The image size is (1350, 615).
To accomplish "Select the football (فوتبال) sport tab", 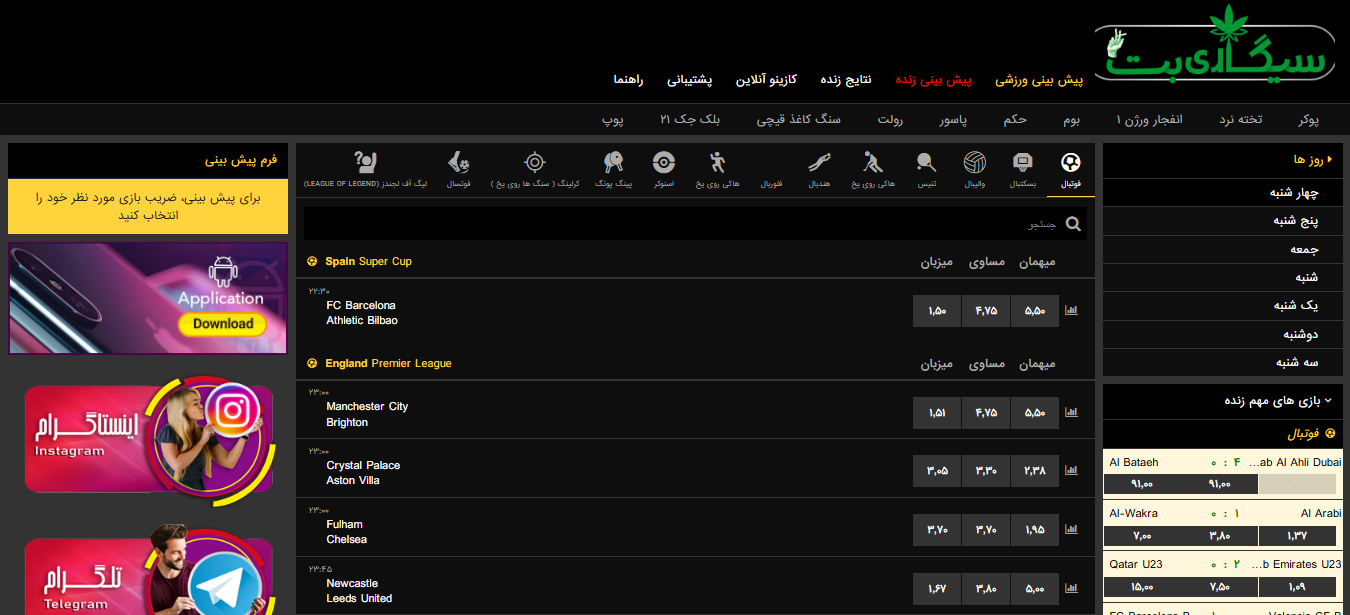I will (x=1070, y=168).
